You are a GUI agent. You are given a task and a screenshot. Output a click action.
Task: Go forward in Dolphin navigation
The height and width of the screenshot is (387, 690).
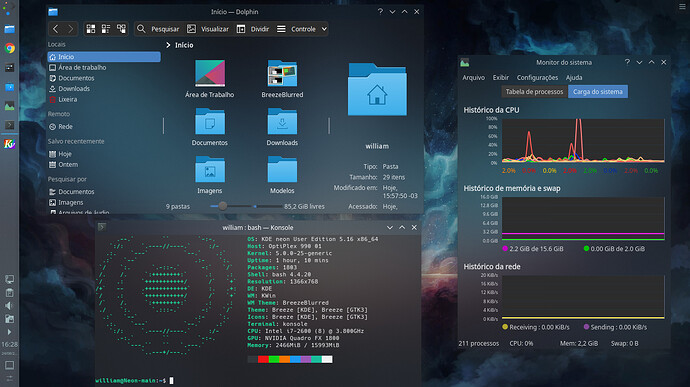point(70,29)
